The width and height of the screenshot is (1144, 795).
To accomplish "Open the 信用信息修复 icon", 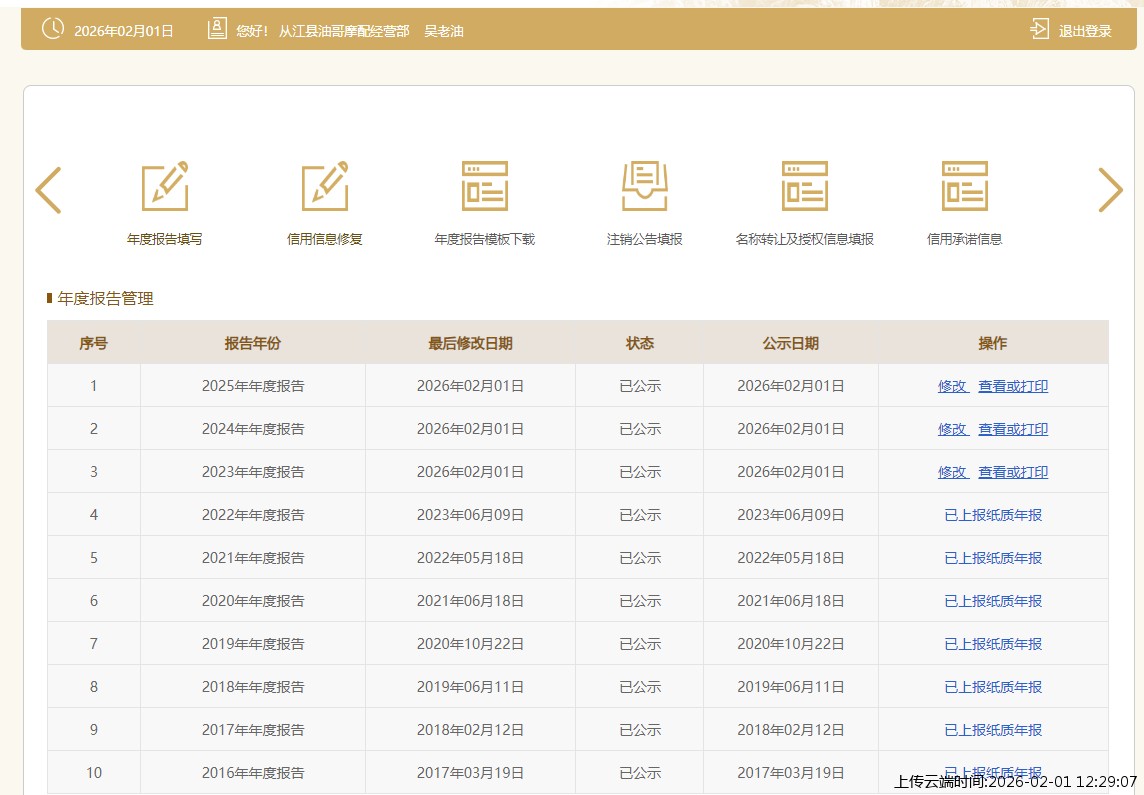I will pos(325,187).
